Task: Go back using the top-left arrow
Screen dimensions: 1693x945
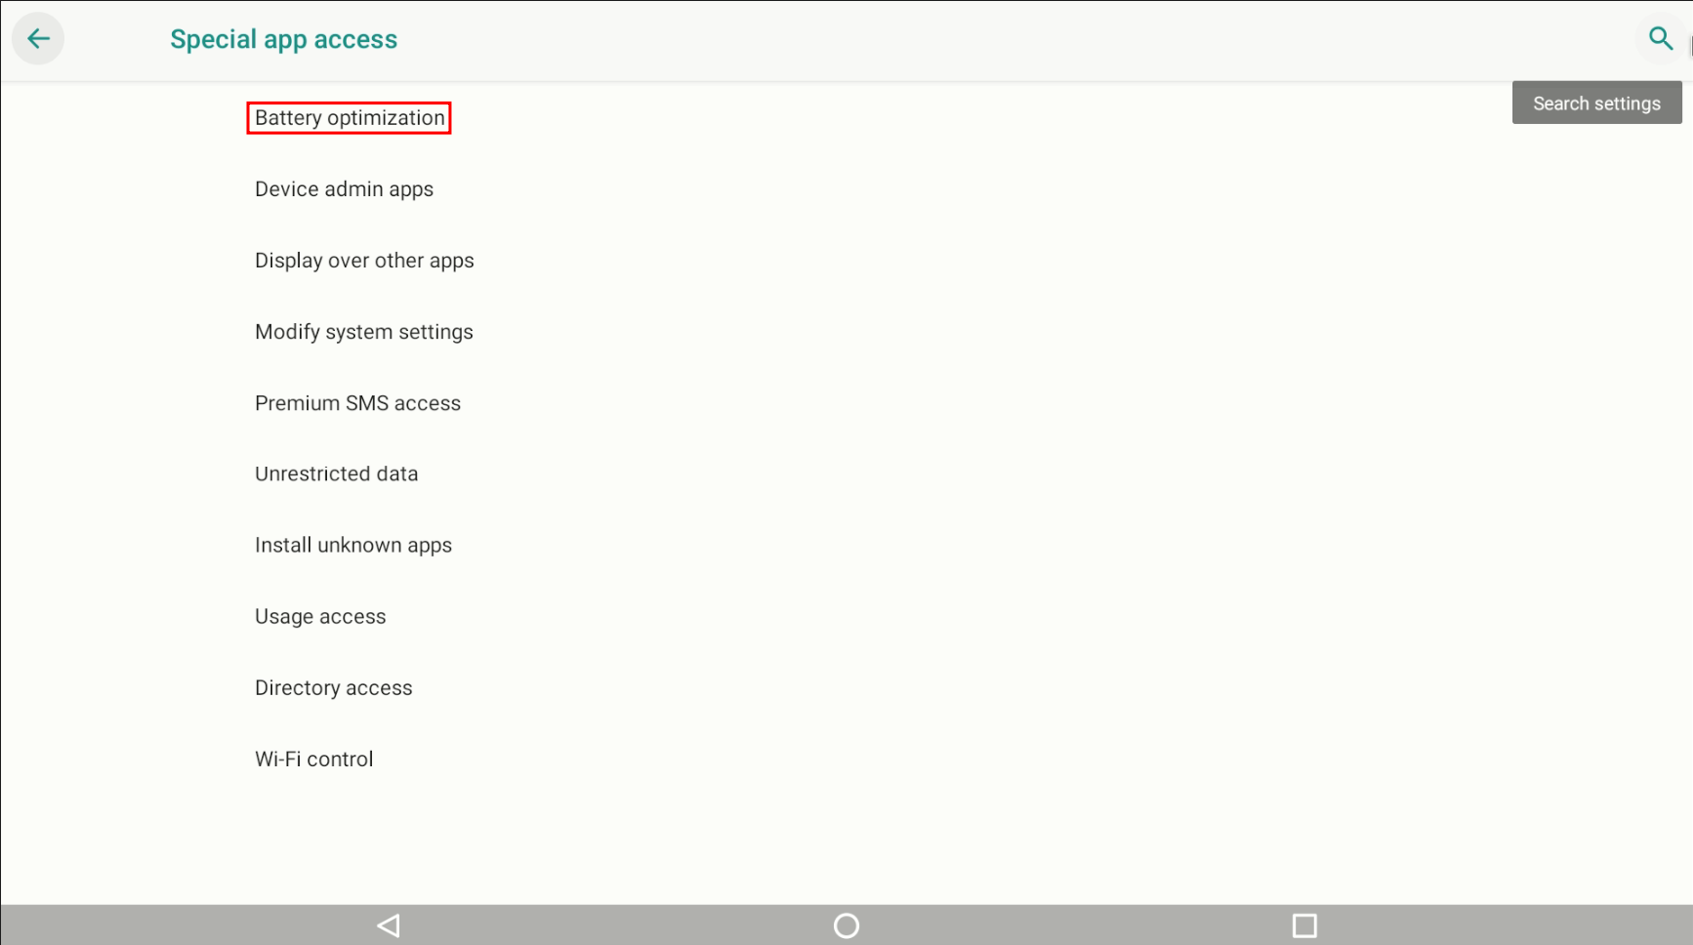Action: tap(38, 39)
